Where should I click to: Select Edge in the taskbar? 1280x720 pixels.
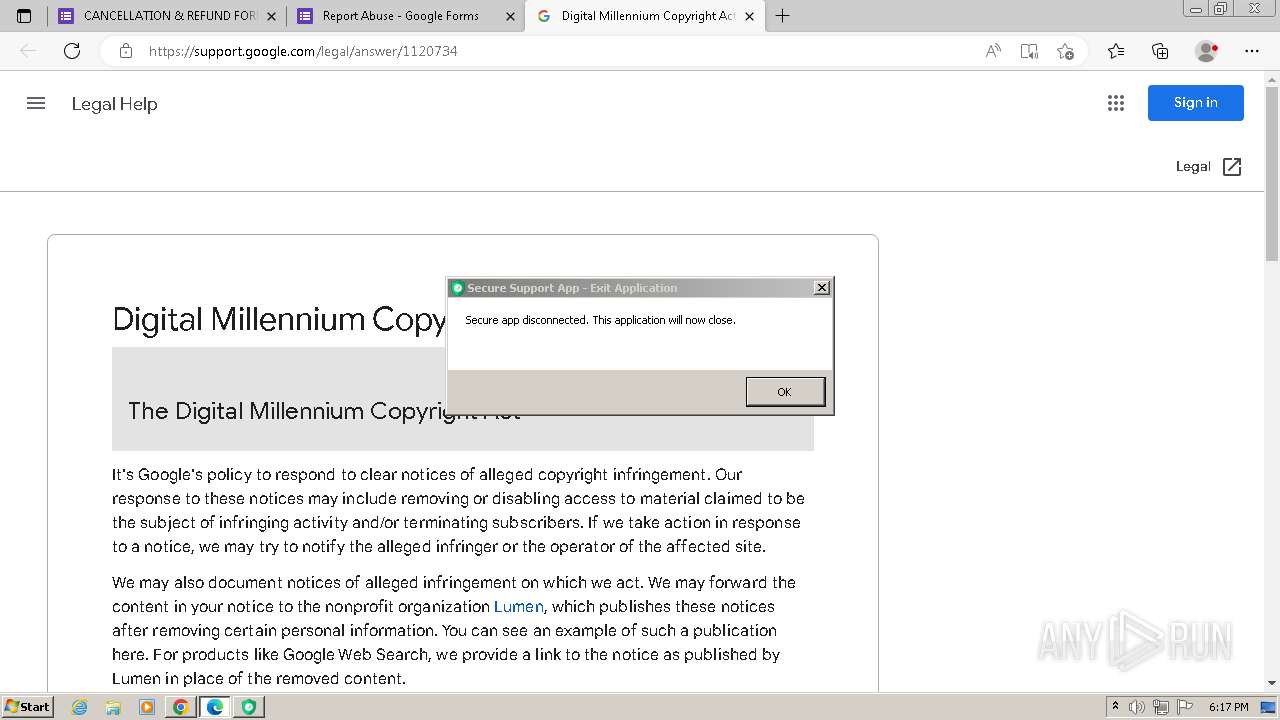pos(214,707)
